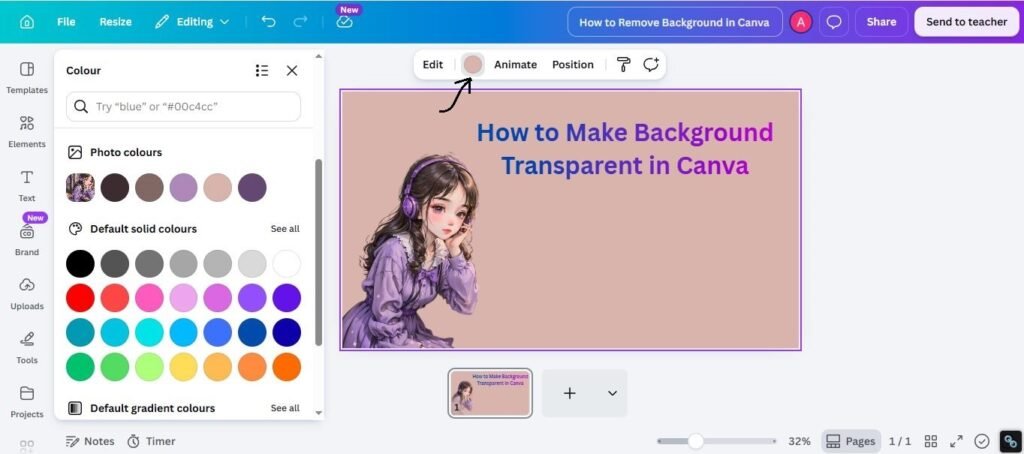Click the colour panel scrollbar
This screenshot has width=1024, height=454.
[x=319, y=252]
